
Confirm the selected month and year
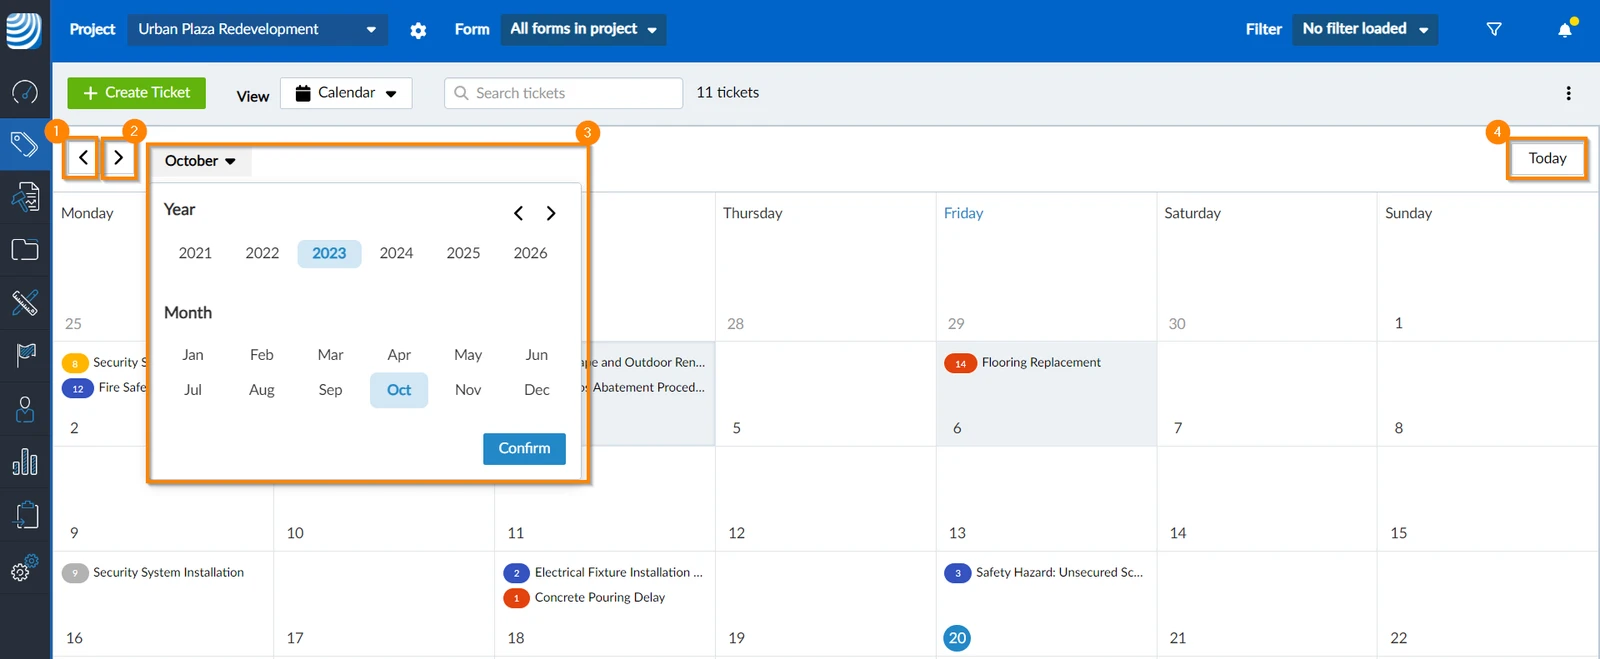click(x=524, y=449)
